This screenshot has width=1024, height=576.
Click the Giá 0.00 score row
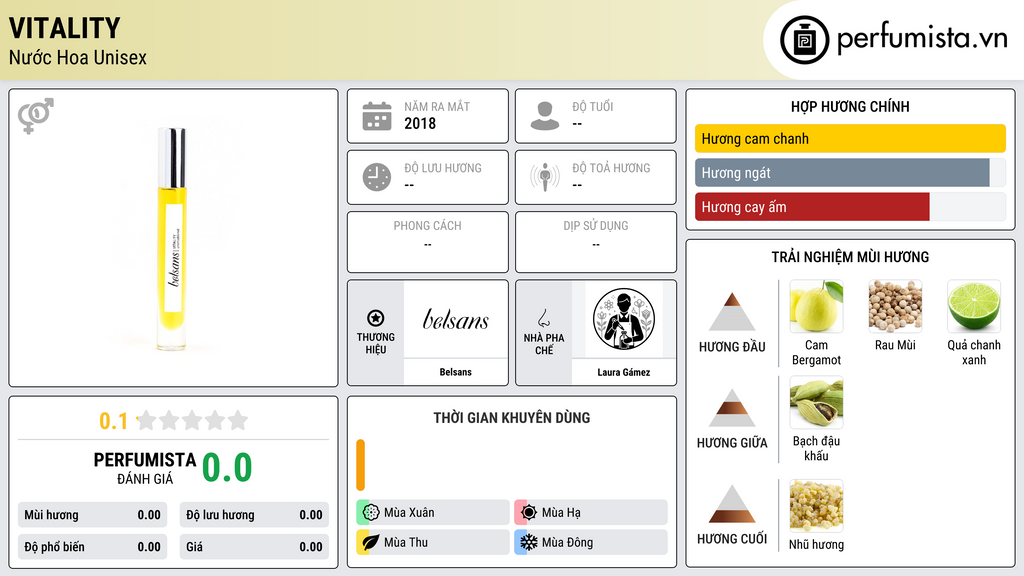[x=254, y=547]
